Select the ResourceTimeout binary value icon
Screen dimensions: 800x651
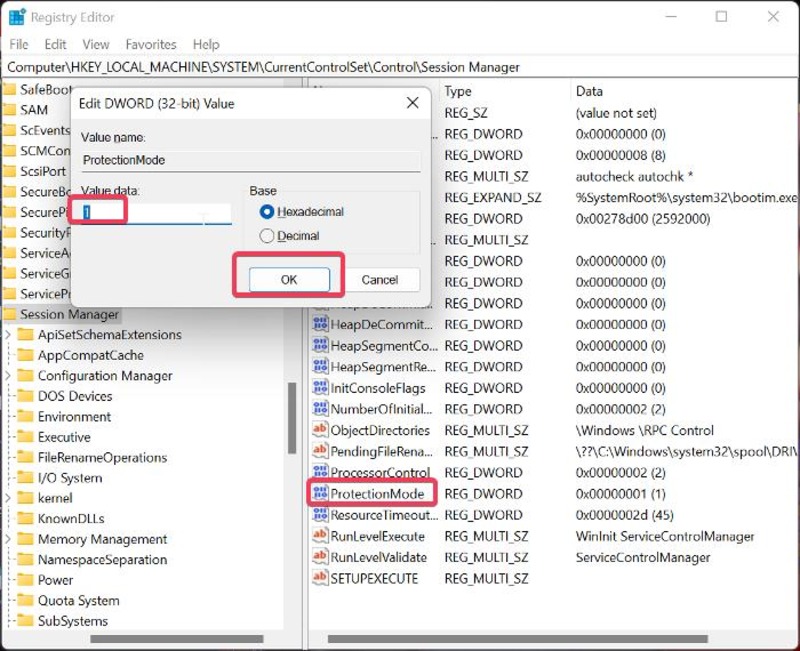(321, 515)
